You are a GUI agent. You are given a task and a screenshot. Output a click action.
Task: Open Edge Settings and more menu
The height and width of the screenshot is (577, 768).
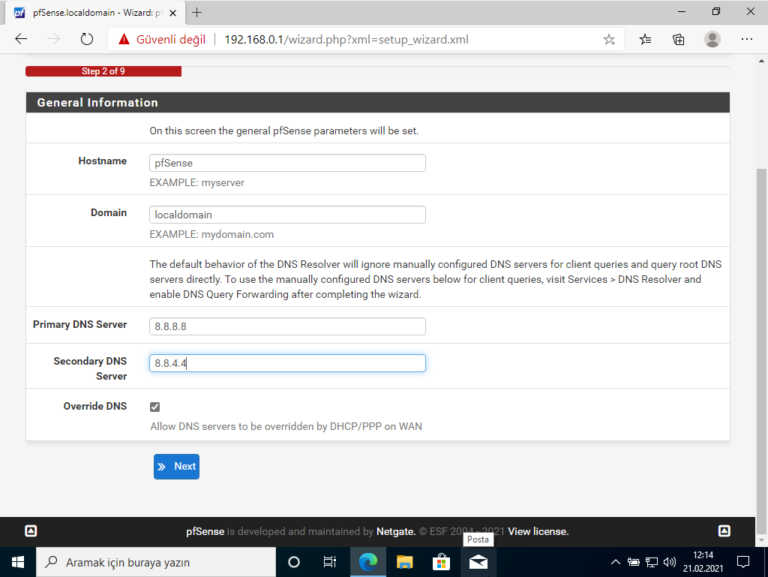click(746, 40)
